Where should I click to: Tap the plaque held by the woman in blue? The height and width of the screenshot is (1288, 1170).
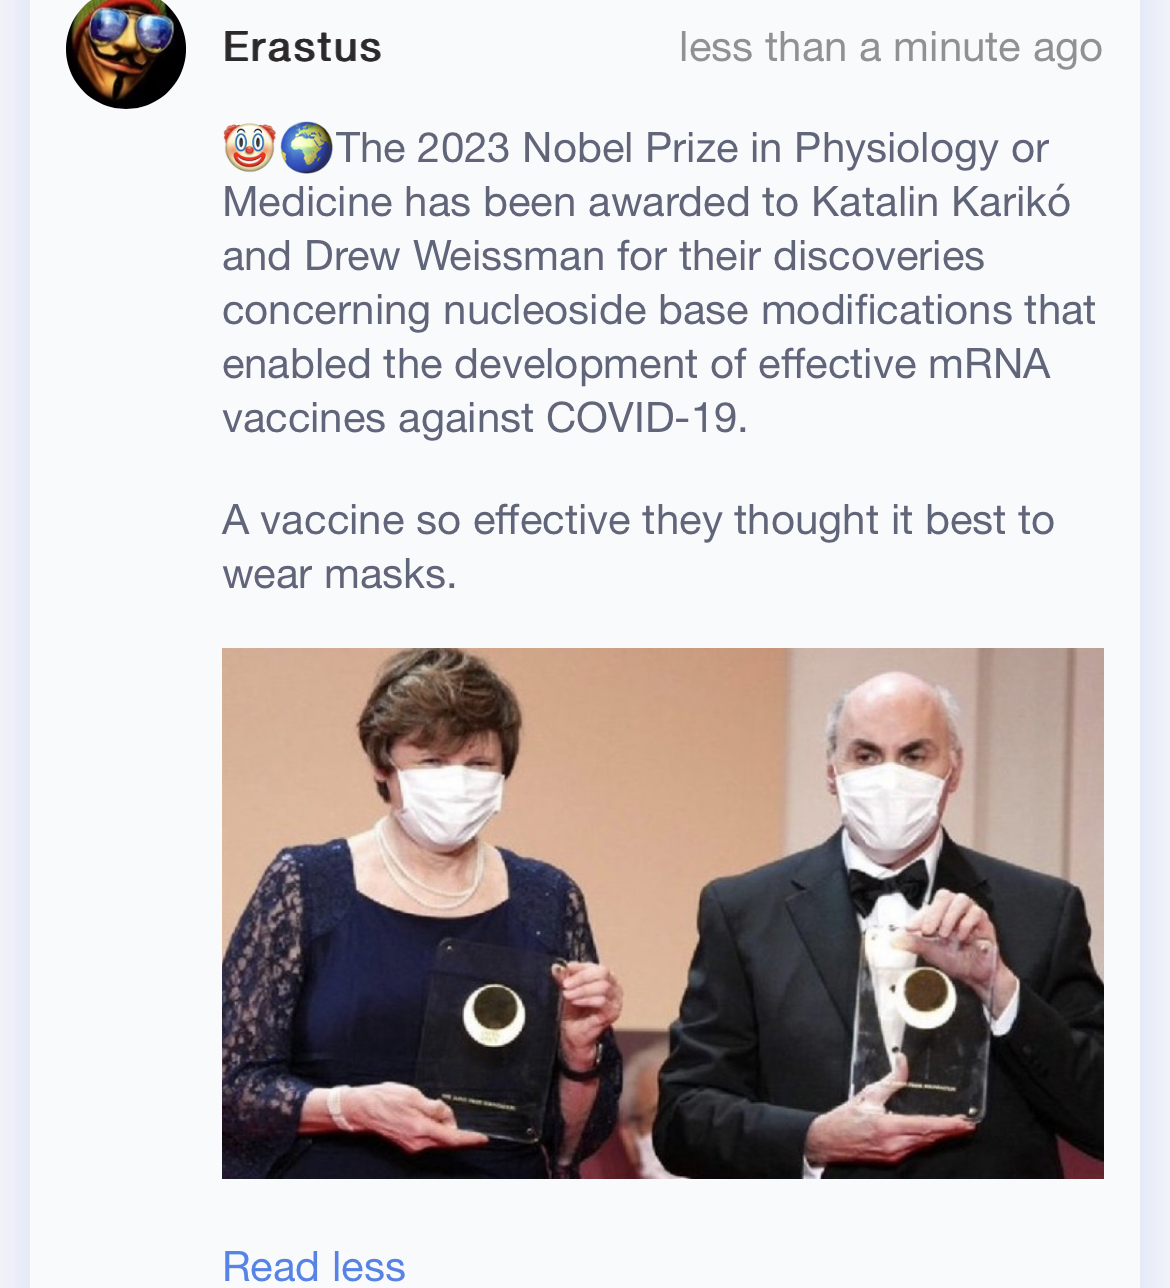pyautogui.click(x=491, y=1036)
